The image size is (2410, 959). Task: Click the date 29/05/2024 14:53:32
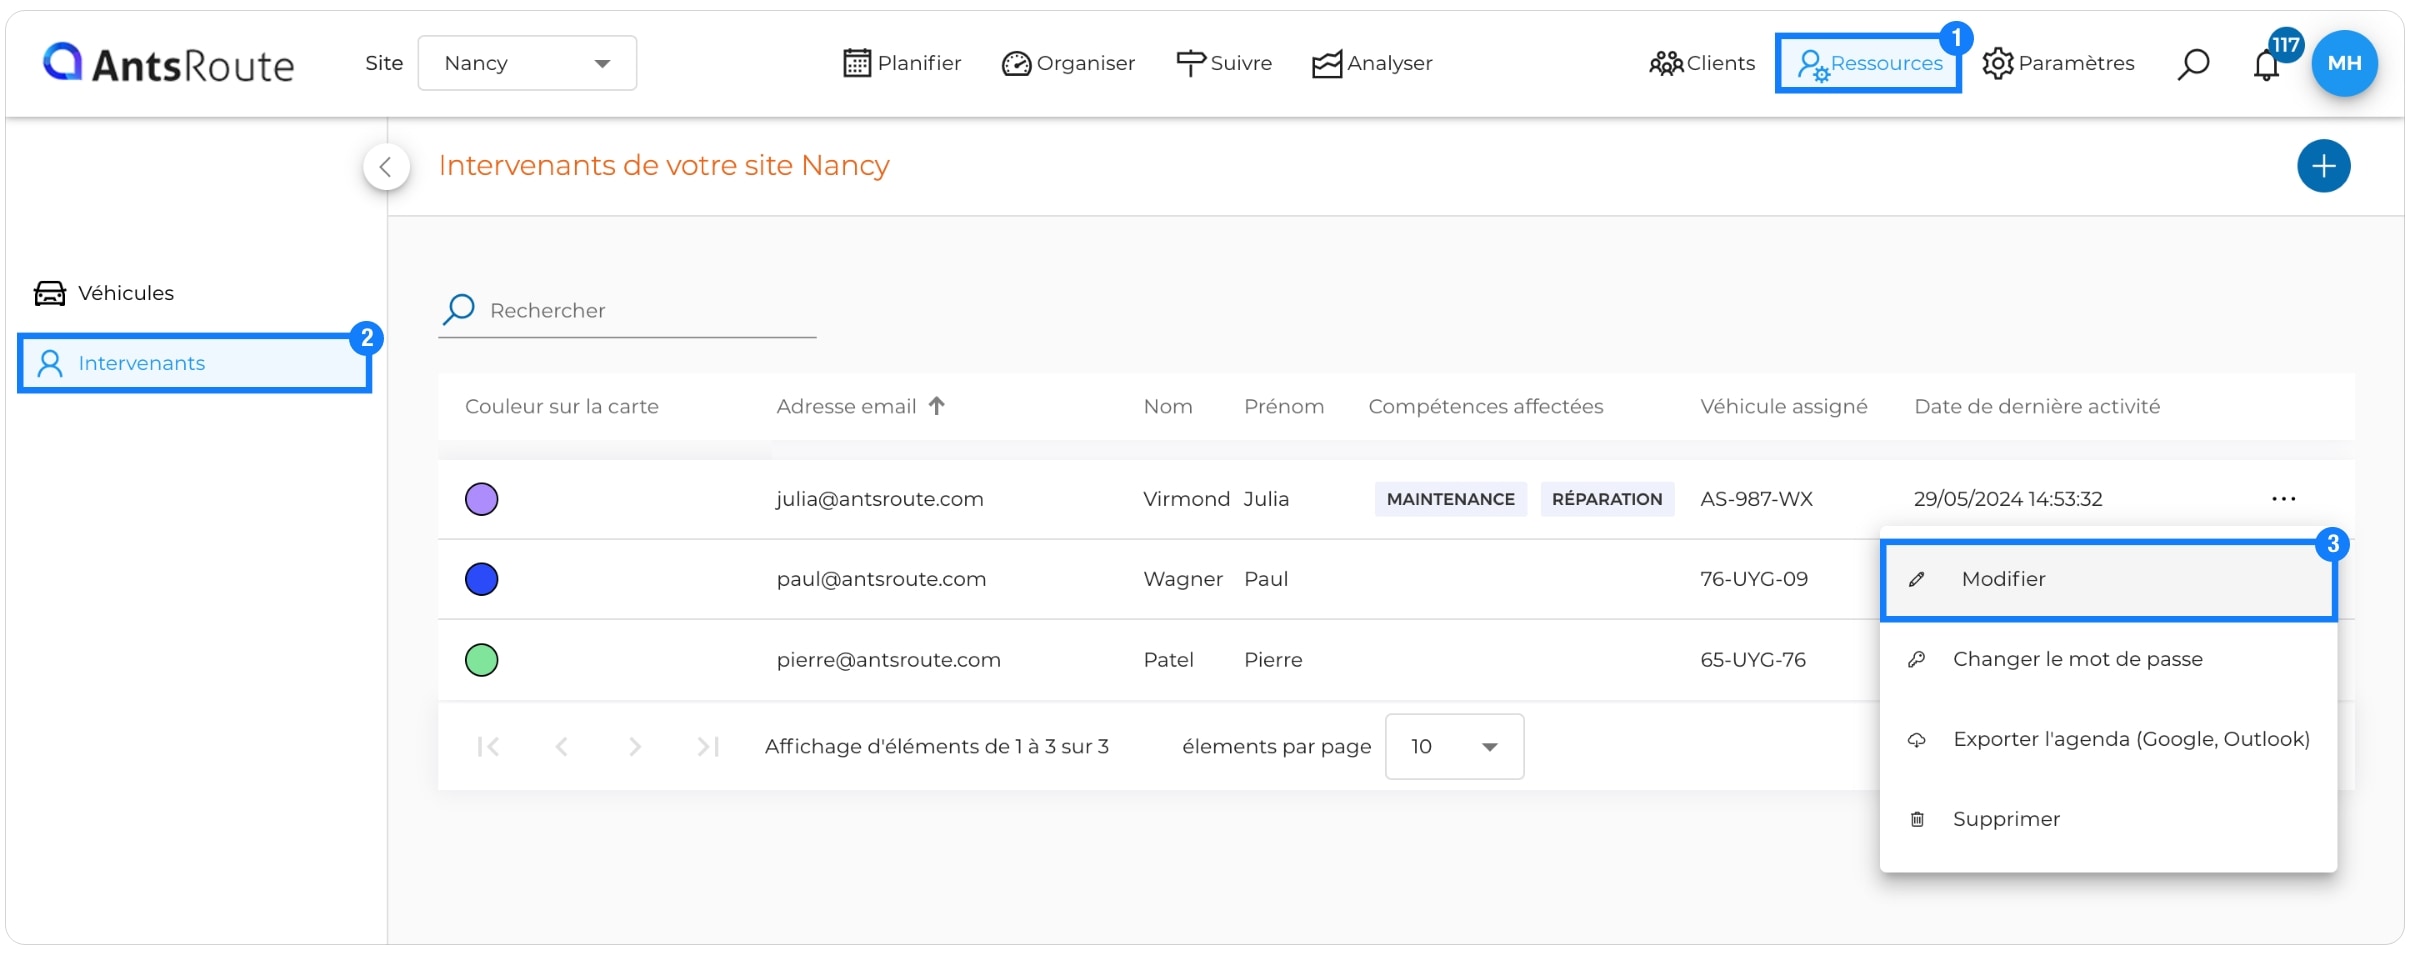tap(2008, 499)
